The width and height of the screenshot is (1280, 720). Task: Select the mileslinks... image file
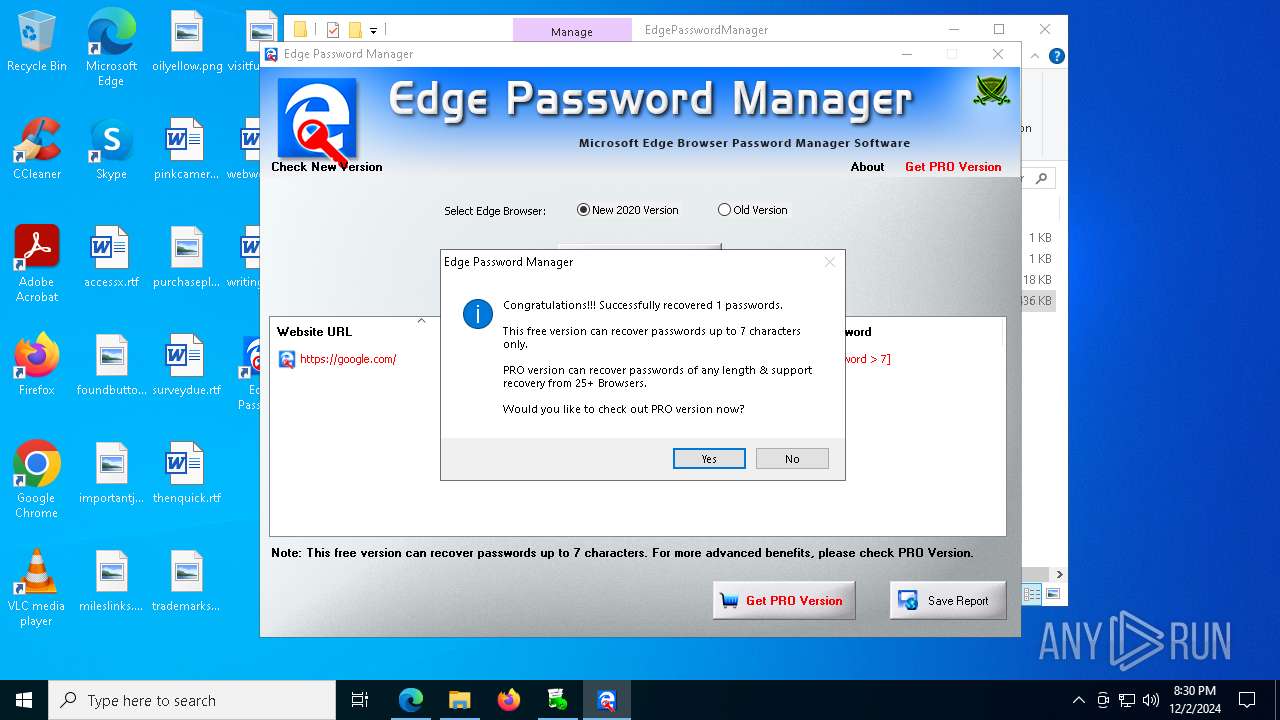click(x=111, y=581)
